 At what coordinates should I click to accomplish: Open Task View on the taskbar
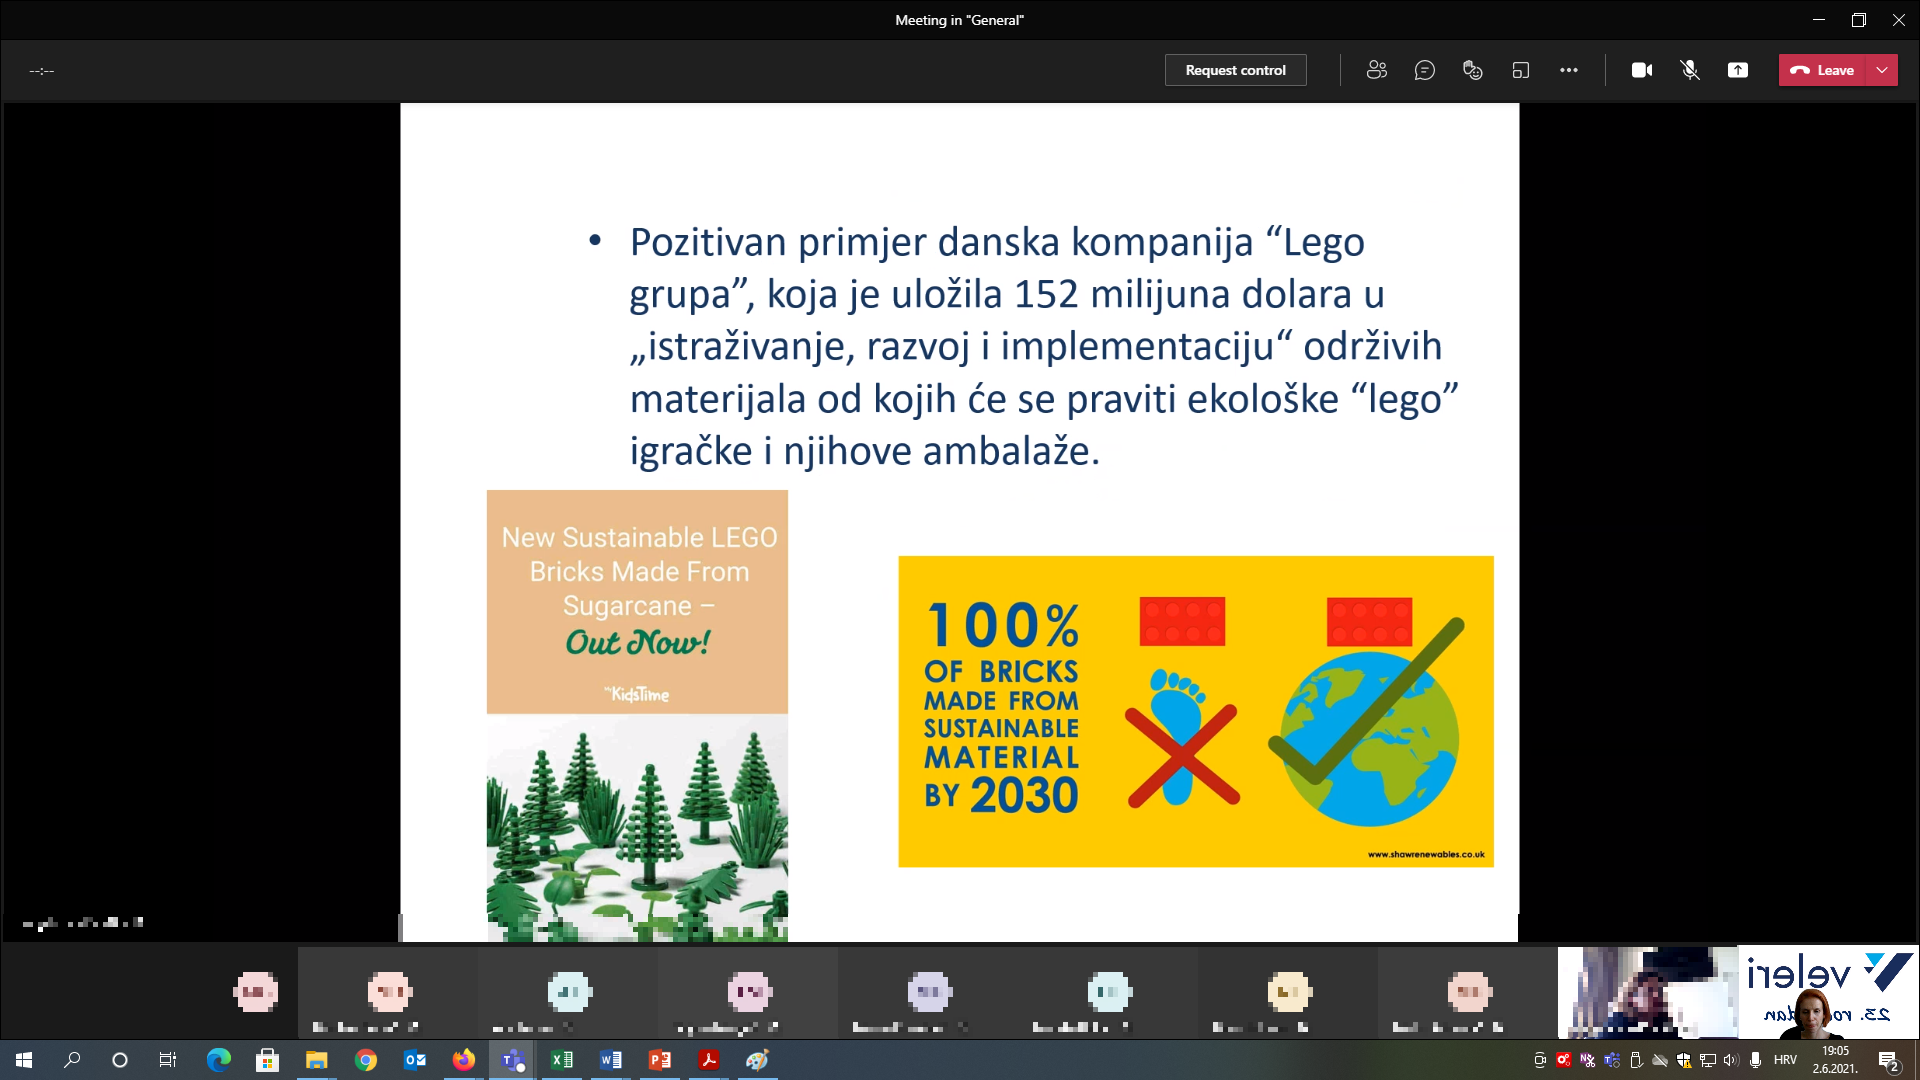point(168,1060)
